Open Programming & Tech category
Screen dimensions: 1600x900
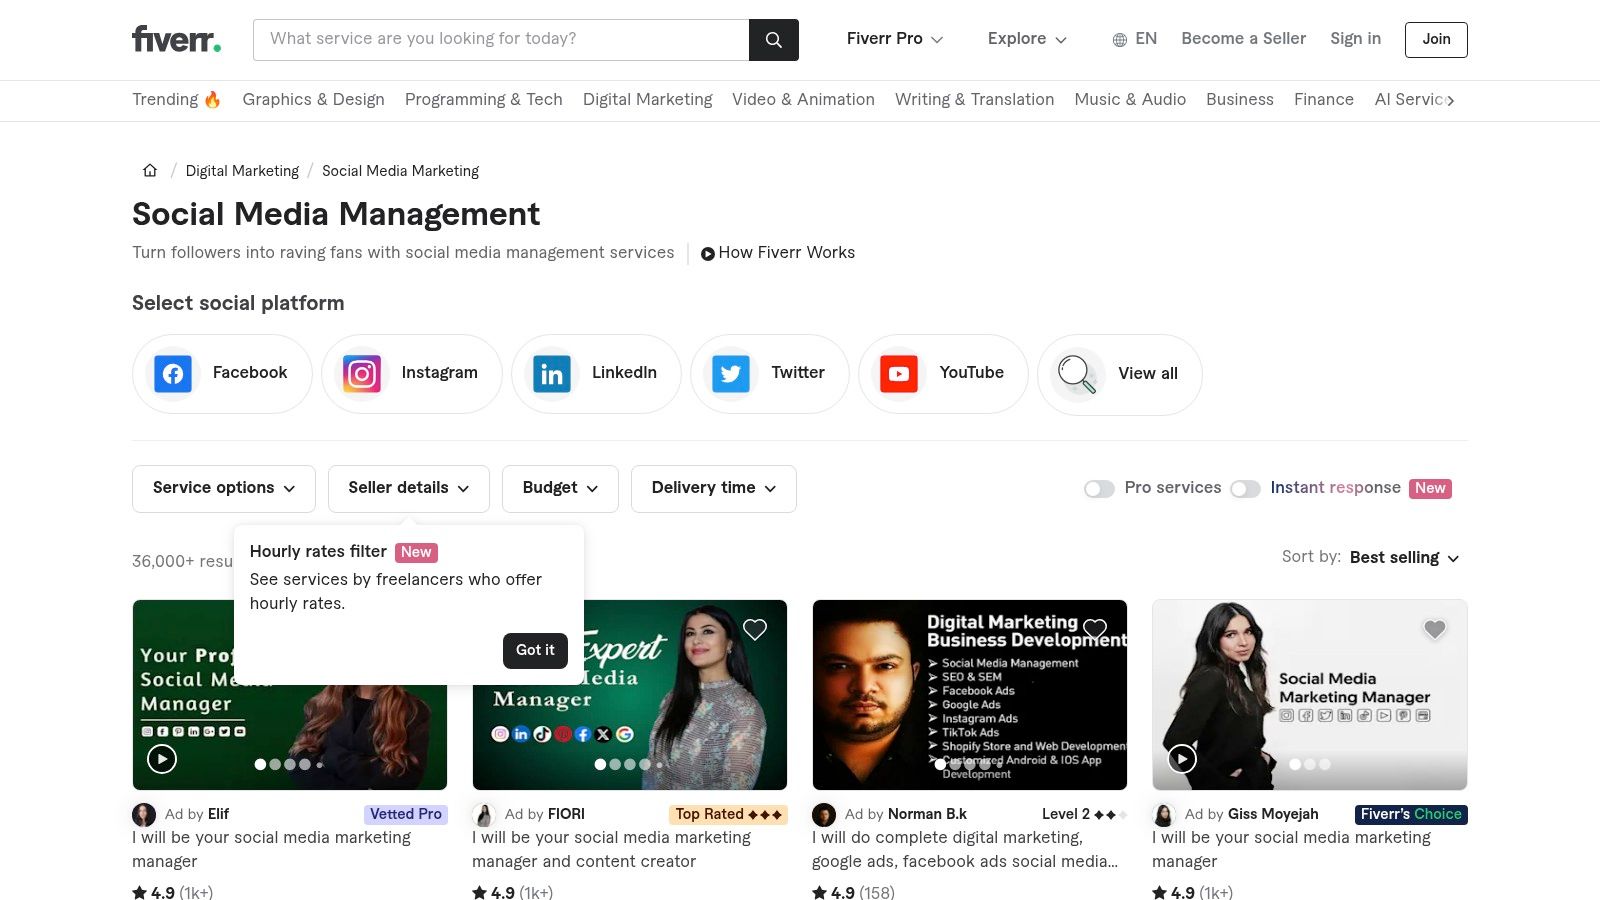484,99
